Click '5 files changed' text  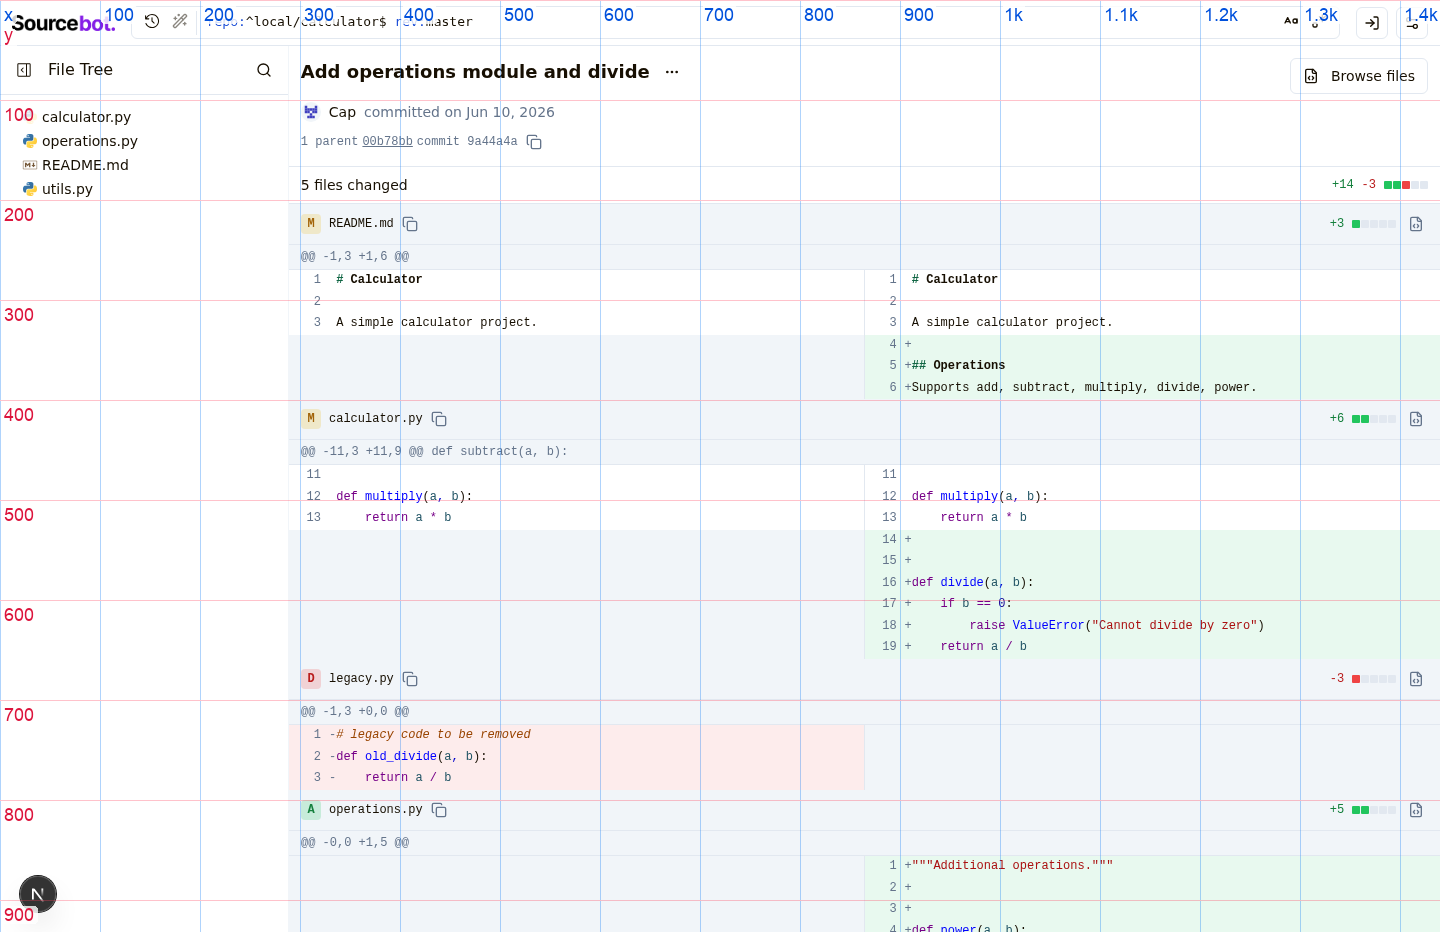coord(354,185)
